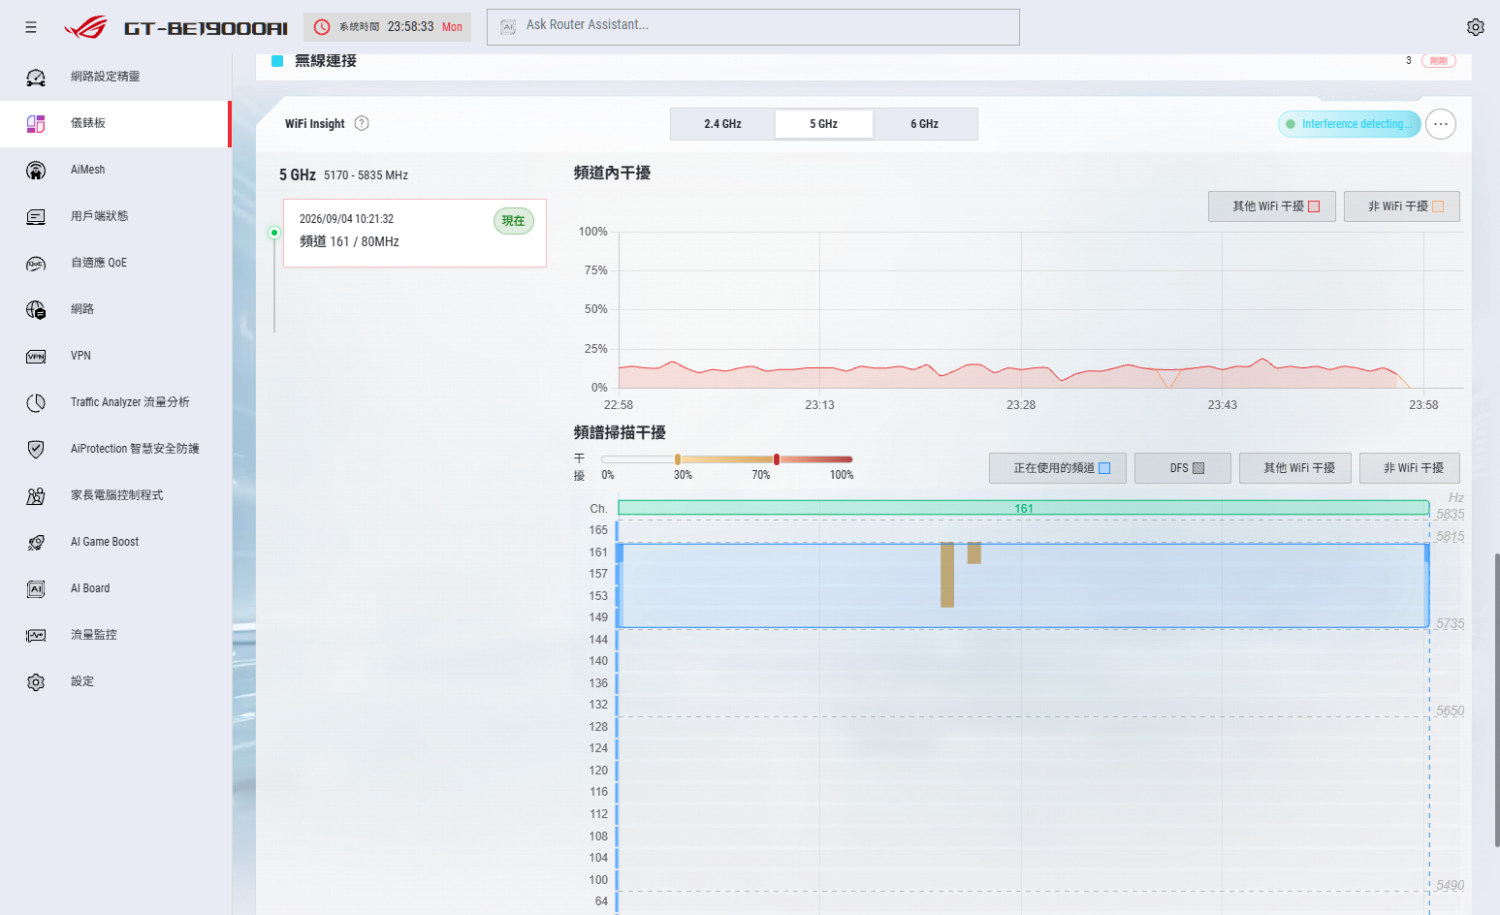Switch to the 6 GHz band tab
1500x915 pixels.
tap(925, 124)
